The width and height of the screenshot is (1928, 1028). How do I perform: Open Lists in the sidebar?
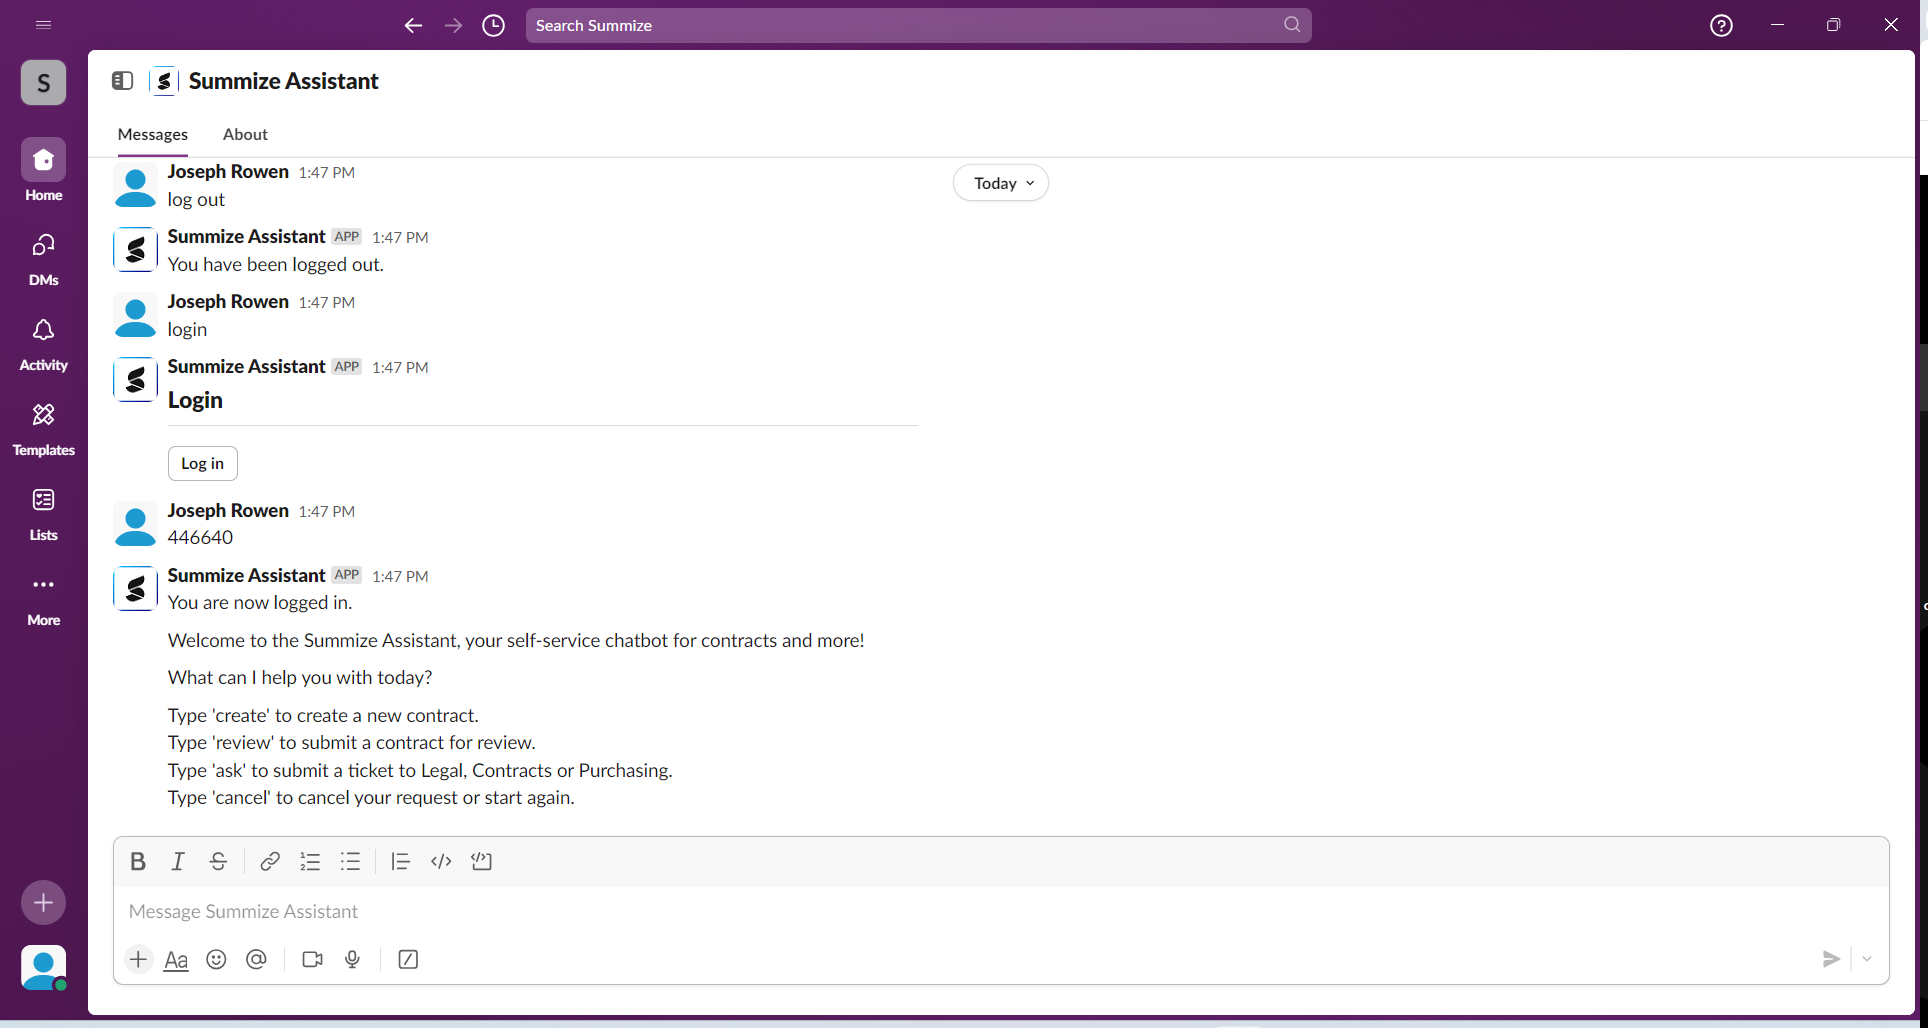(44, 514)
